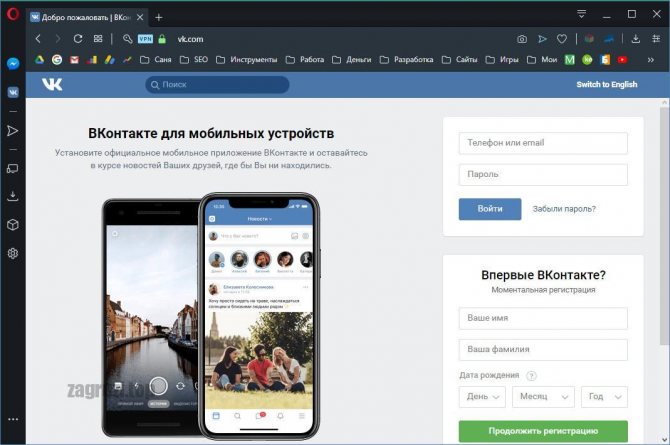The image size is (670, 445).
Task: Open the Сайты bookmarks folder
Action: 460,60
